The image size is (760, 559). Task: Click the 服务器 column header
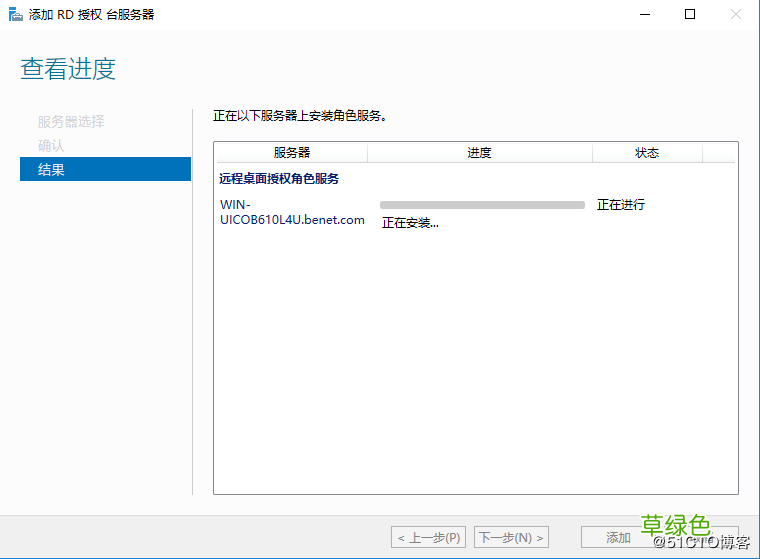click(x=292, y=153)
